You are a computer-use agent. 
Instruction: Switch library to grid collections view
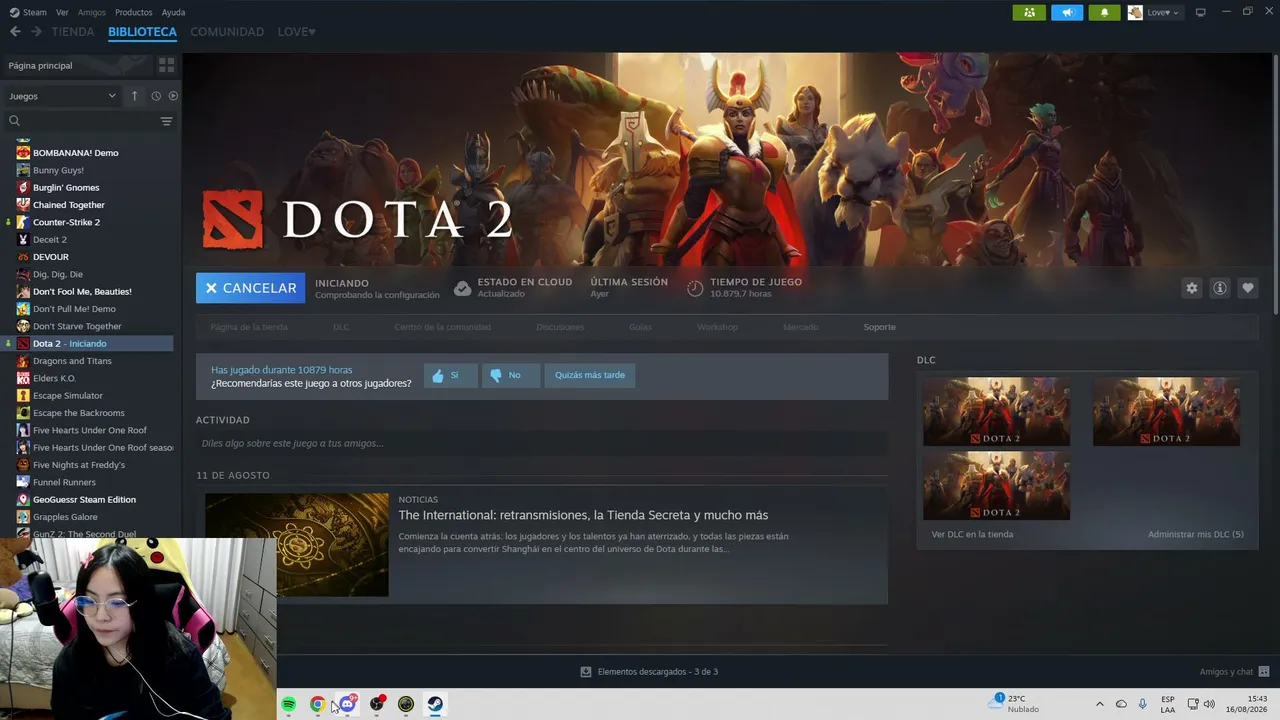[166, 65]
